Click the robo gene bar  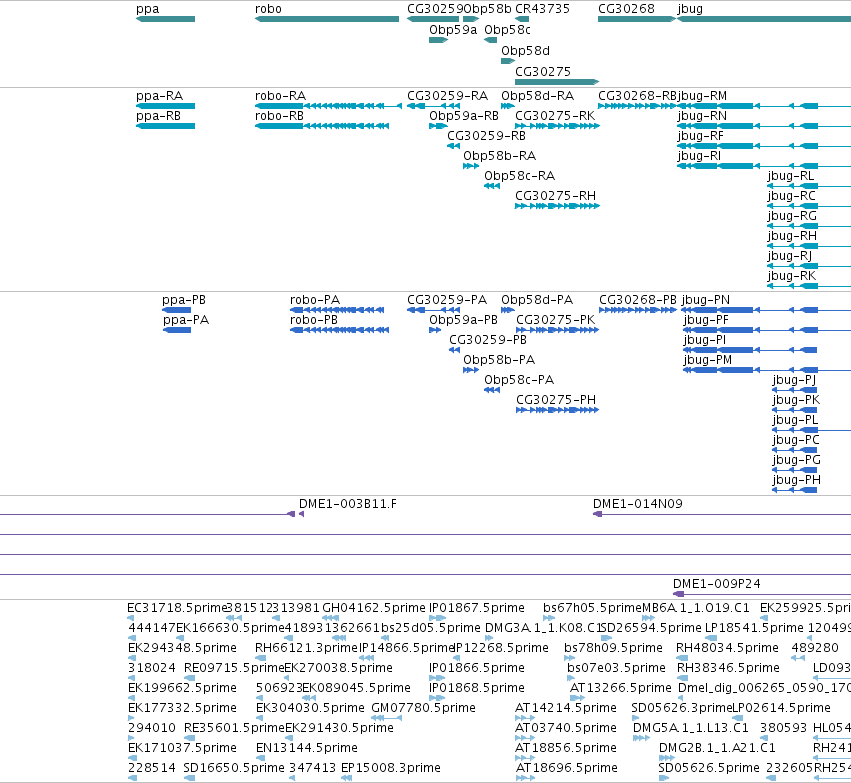click(x=327, y=19)
